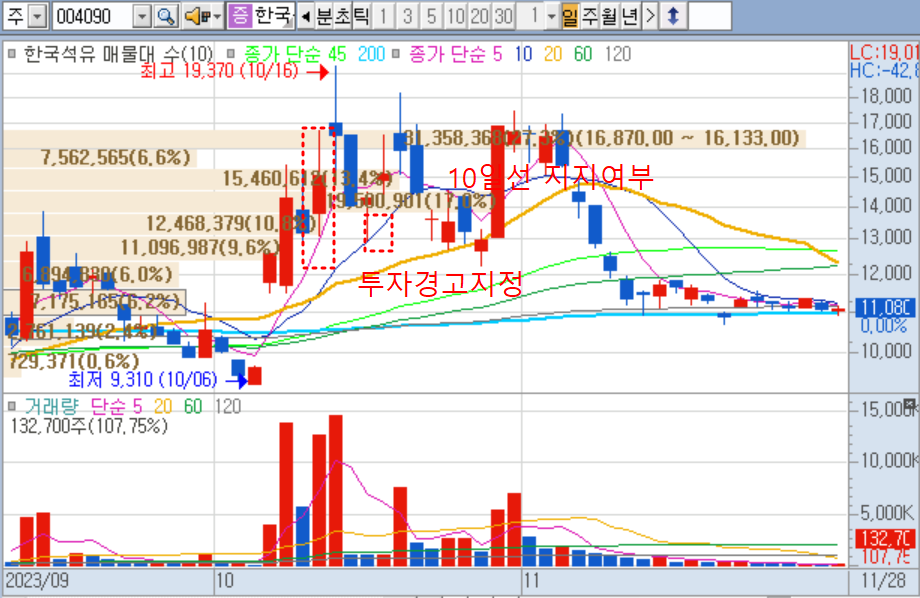Viewport: 920px width, 598px height.
Task: Click the right chevron after 년
Action: pos(650,16)
